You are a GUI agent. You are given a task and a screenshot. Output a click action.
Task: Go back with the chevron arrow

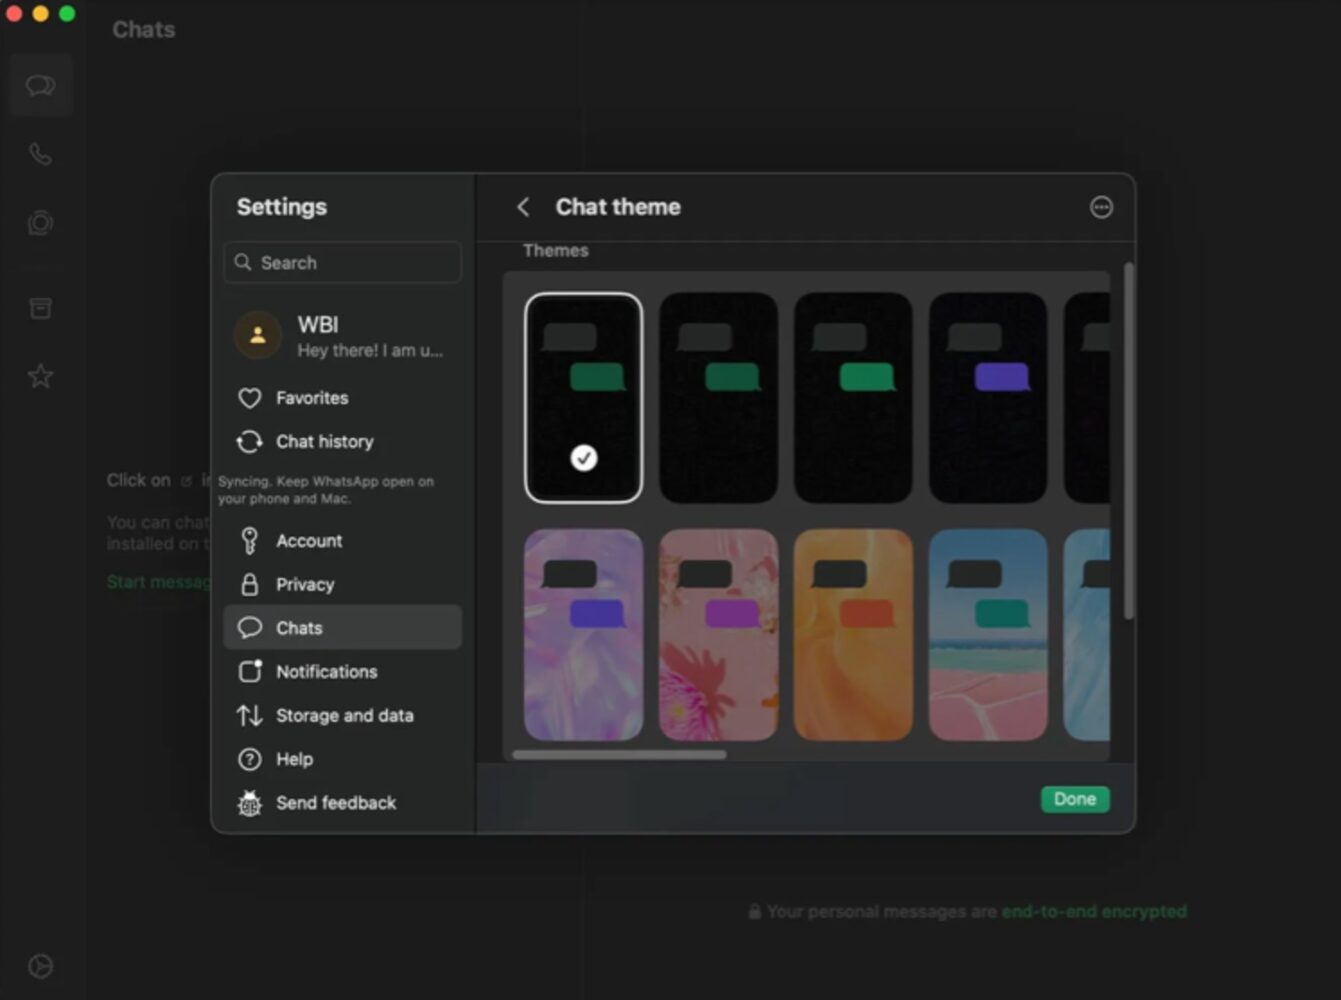pyautogui.click(x=523, y=207)
